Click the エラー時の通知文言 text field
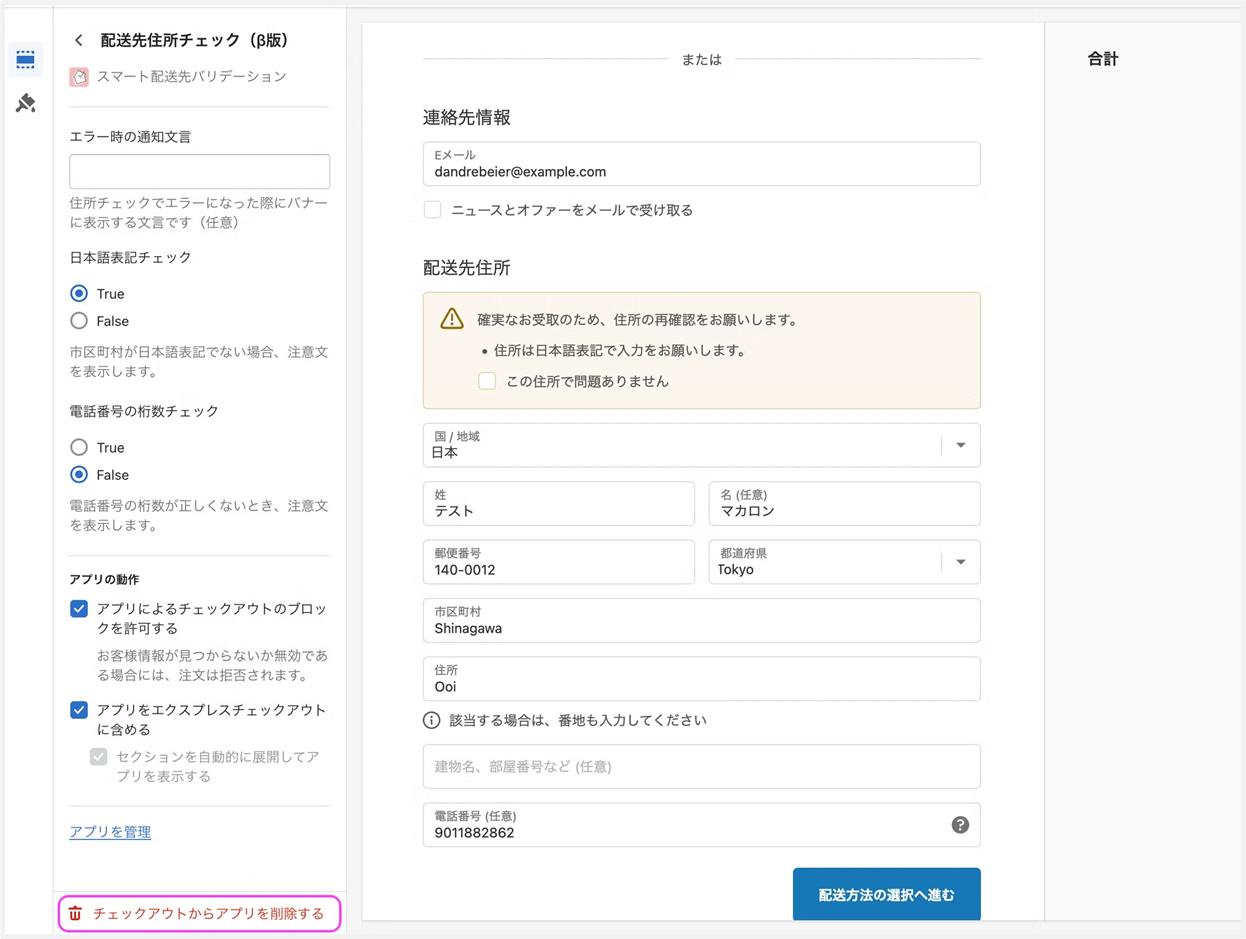Viewport: 1246px width, 939px height. coord(199,172)
